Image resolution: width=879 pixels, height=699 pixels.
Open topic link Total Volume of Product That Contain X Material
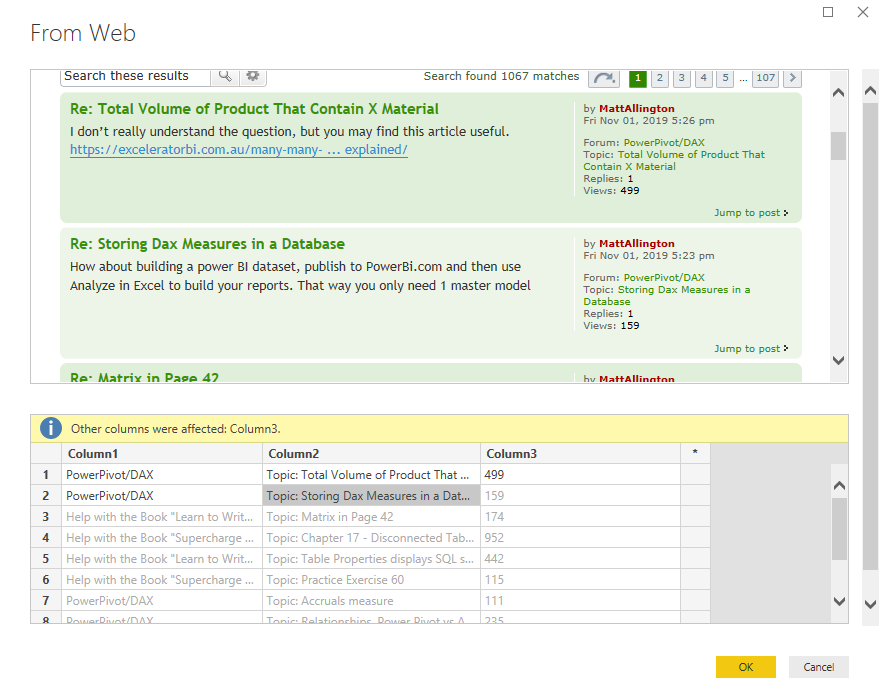(x=674, y=160)
